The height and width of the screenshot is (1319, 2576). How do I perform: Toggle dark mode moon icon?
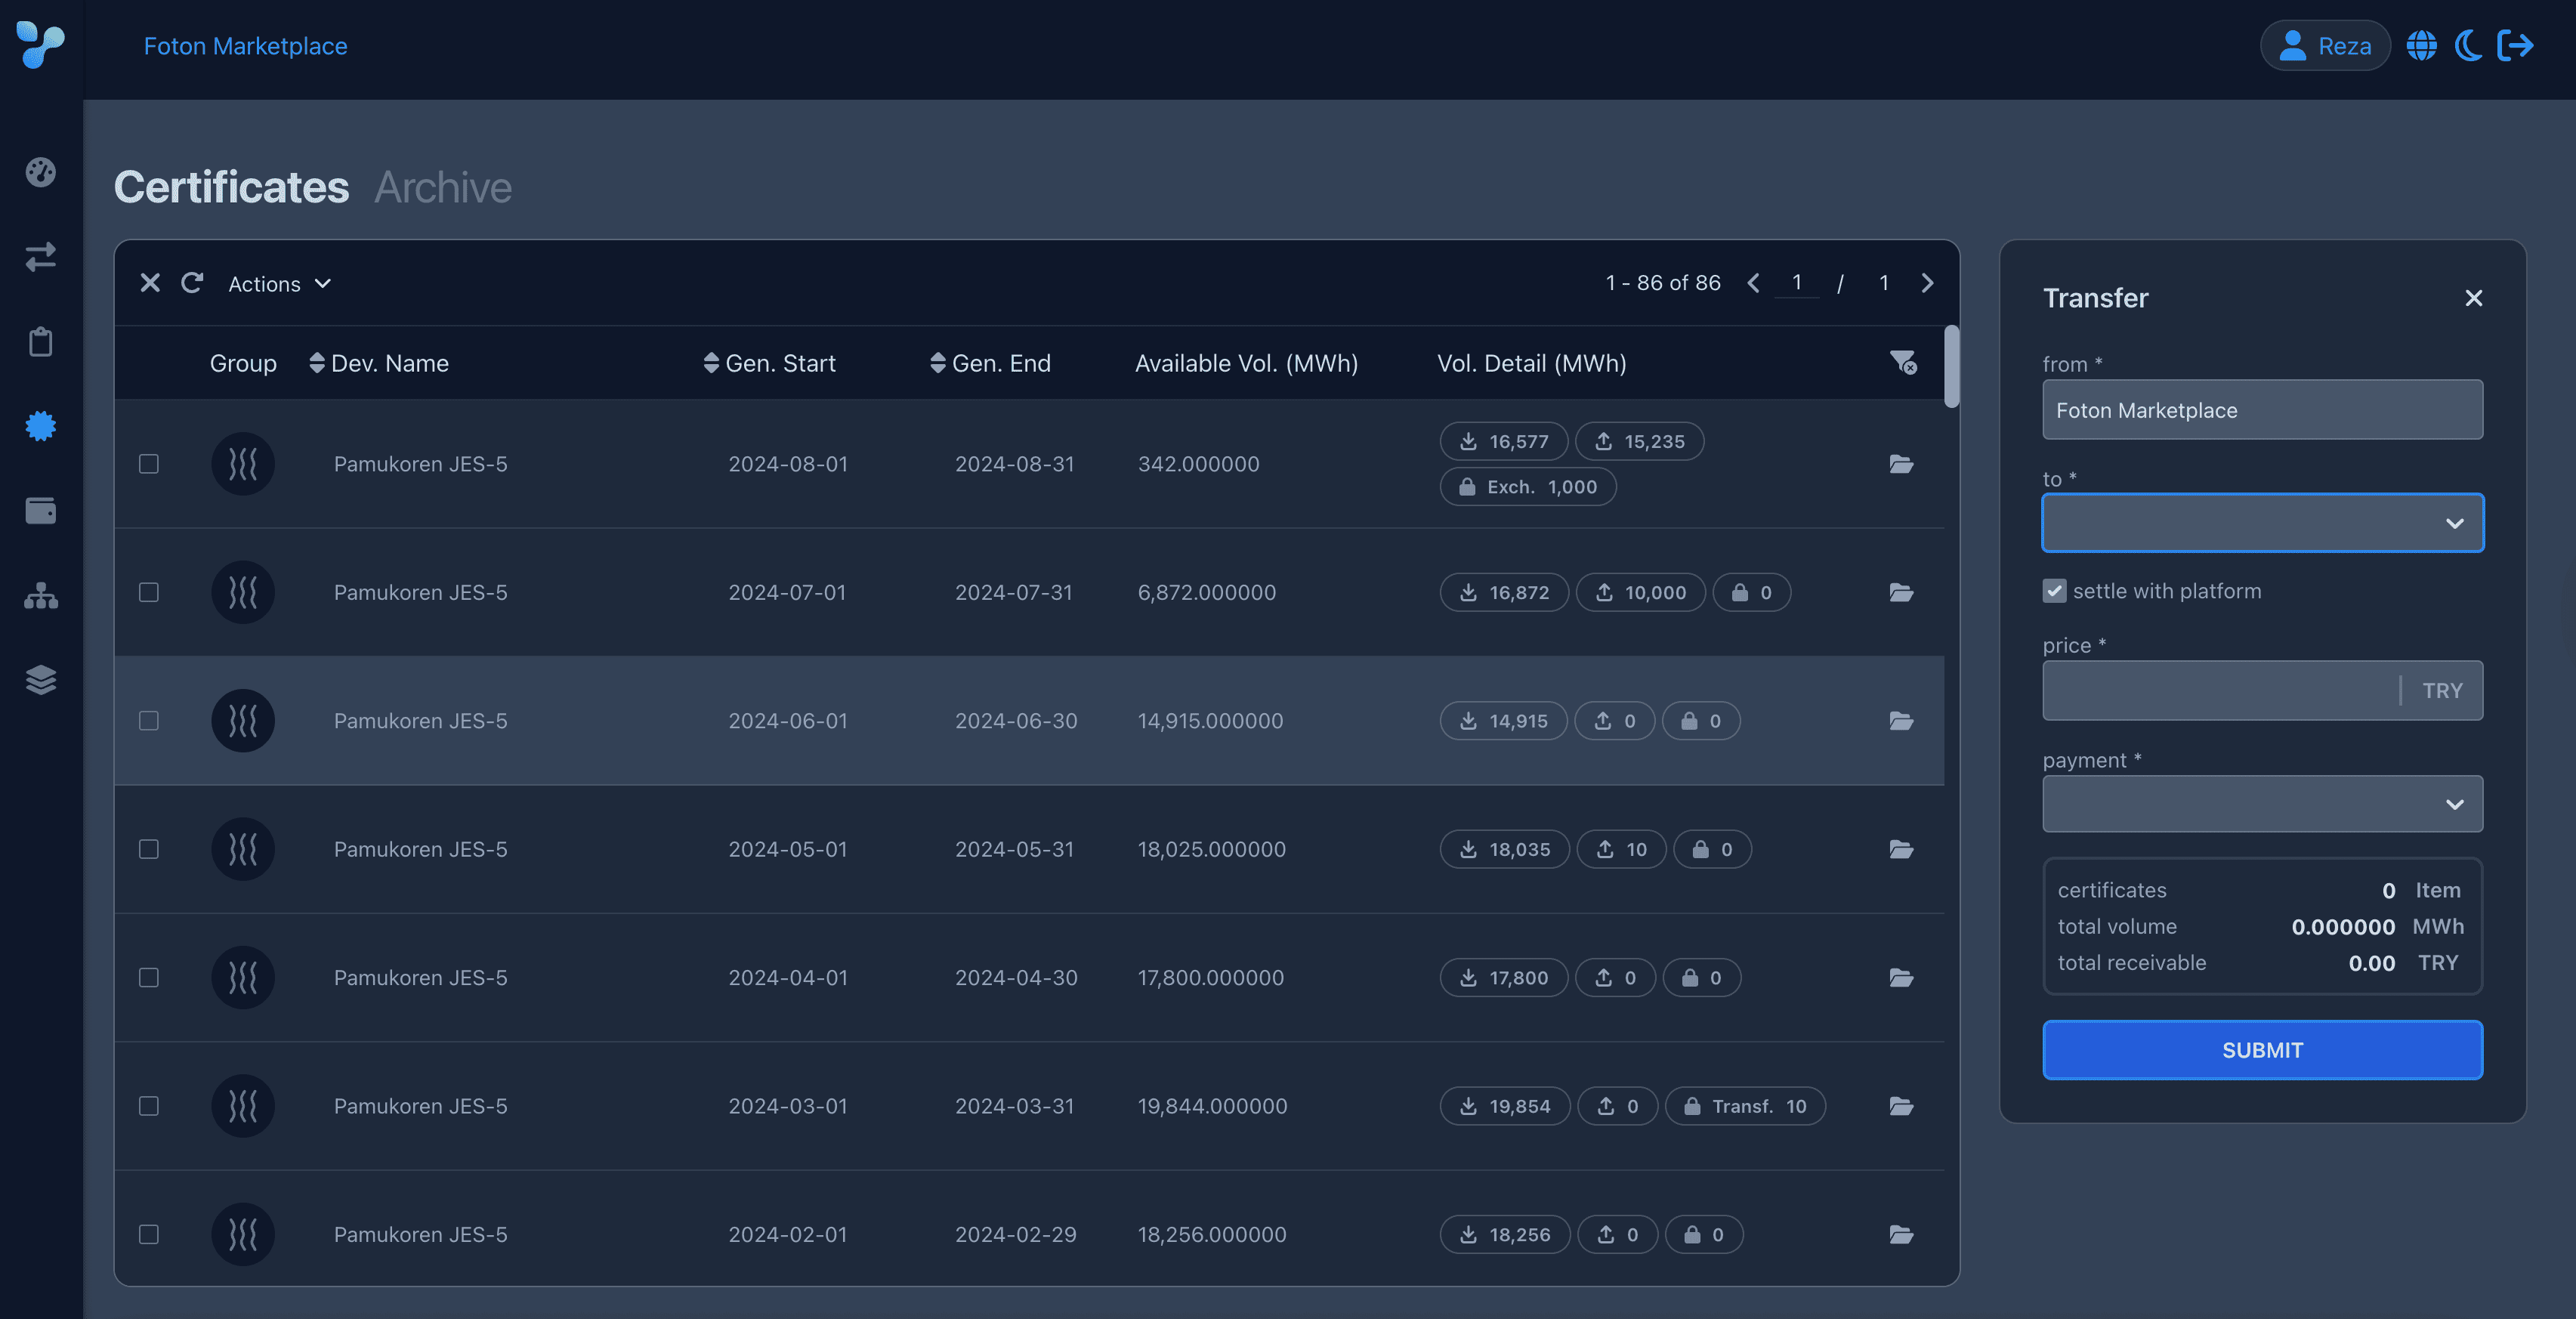tap(2467, 46)
